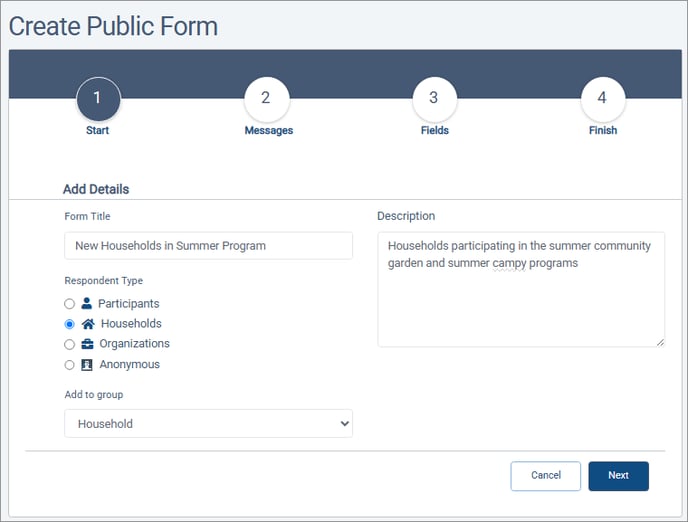Click step 3 Fields circle
Image resolution: width=688 pixels, height=522 pixels.
point(434,99)
